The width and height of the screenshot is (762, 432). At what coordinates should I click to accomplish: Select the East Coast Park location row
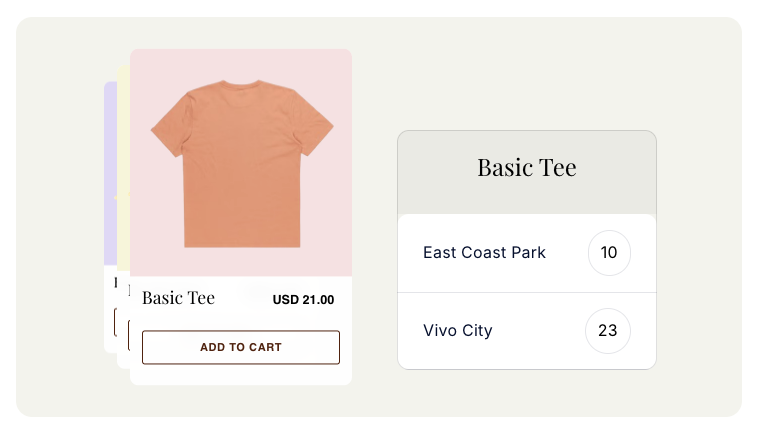[485, 253]
